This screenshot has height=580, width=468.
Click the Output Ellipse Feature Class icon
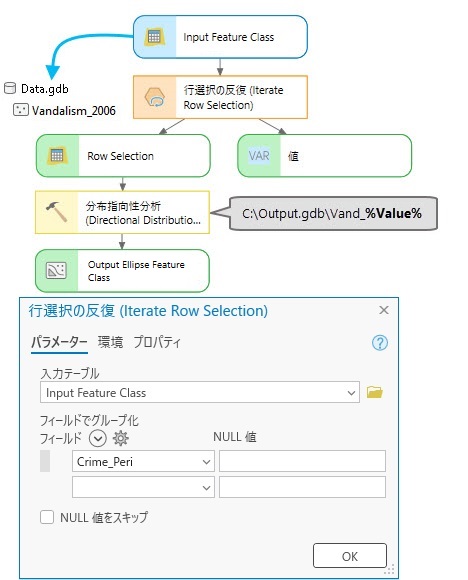coord(56,270)
